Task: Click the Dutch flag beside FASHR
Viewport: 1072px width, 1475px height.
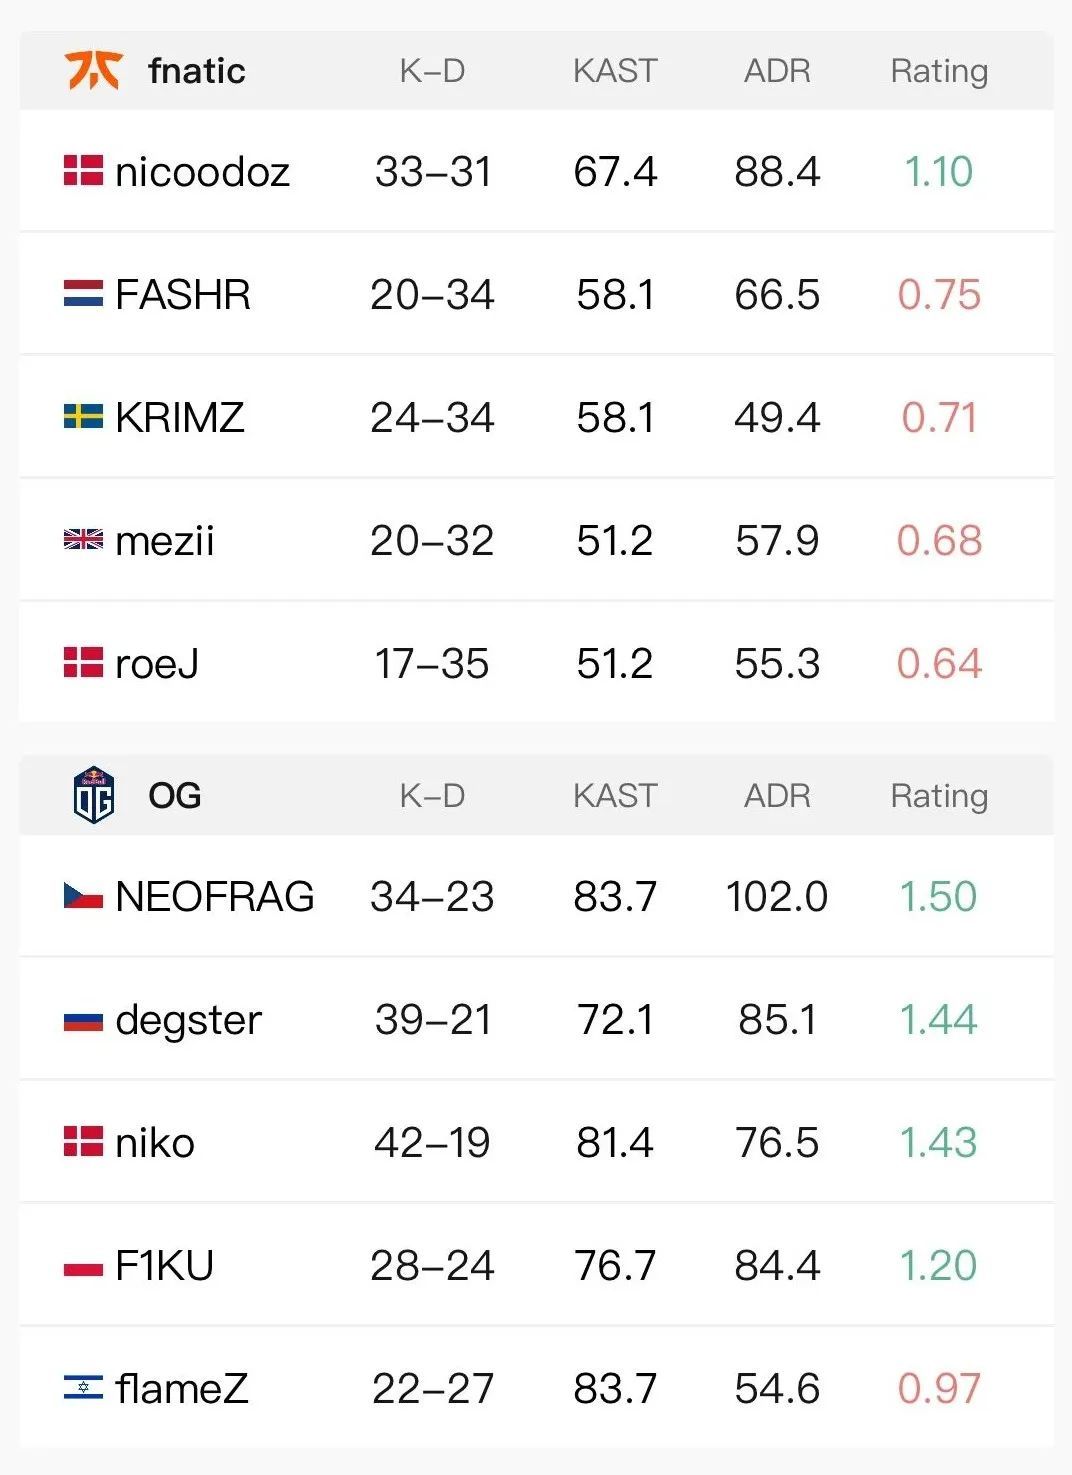Action: [x=83, y=294]
